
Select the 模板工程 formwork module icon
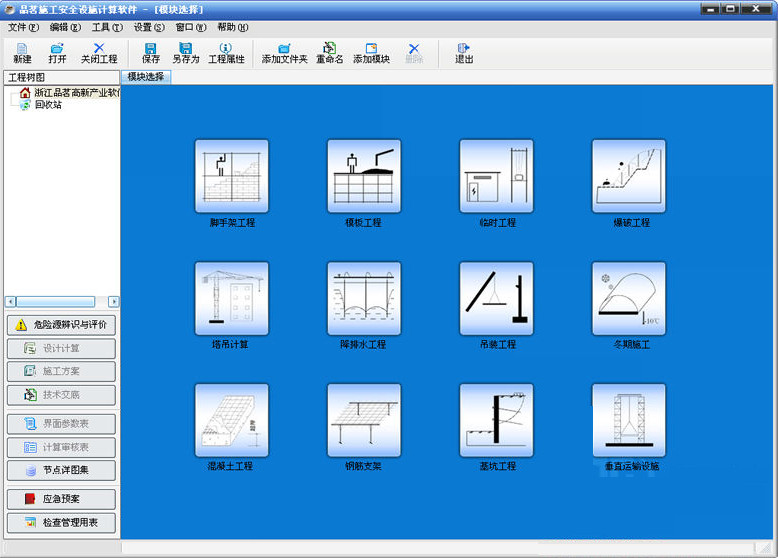[x=364, y=176]
